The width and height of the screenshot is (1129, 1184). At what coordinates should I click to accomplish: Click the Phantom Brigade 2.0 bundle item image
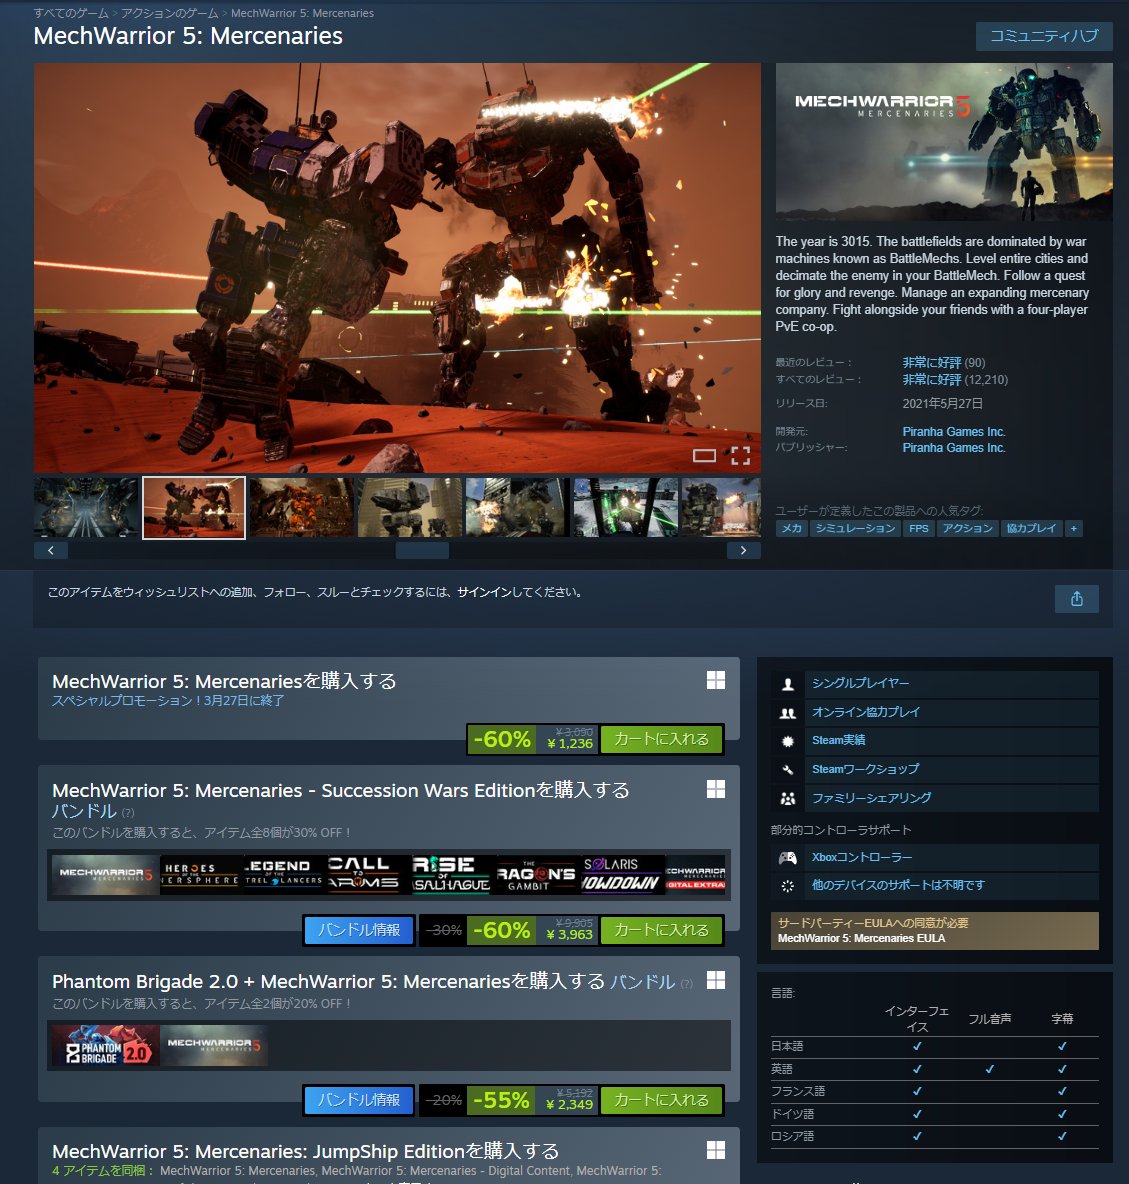coord(105,1045)
